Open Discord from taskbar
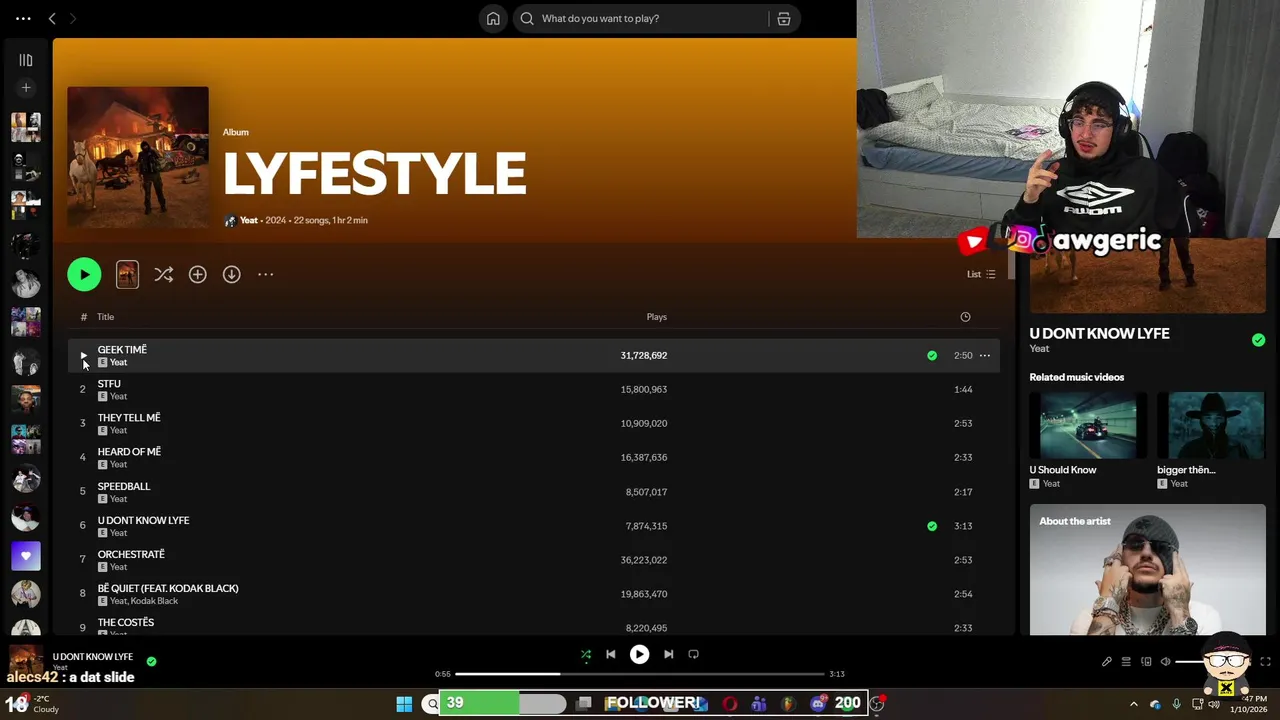 (x=818, y=704)
